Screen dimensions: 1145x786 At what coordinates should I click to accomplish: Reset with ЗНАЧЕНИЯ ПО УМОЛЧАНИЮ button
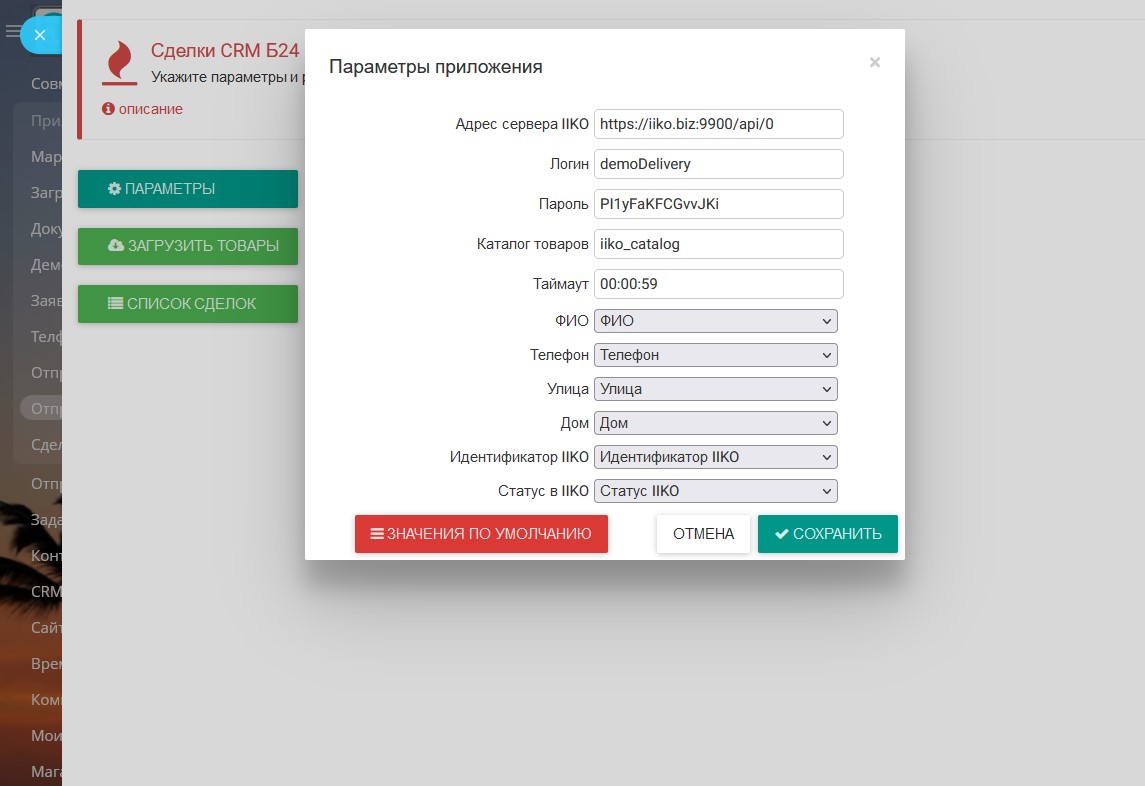[481, 534]
